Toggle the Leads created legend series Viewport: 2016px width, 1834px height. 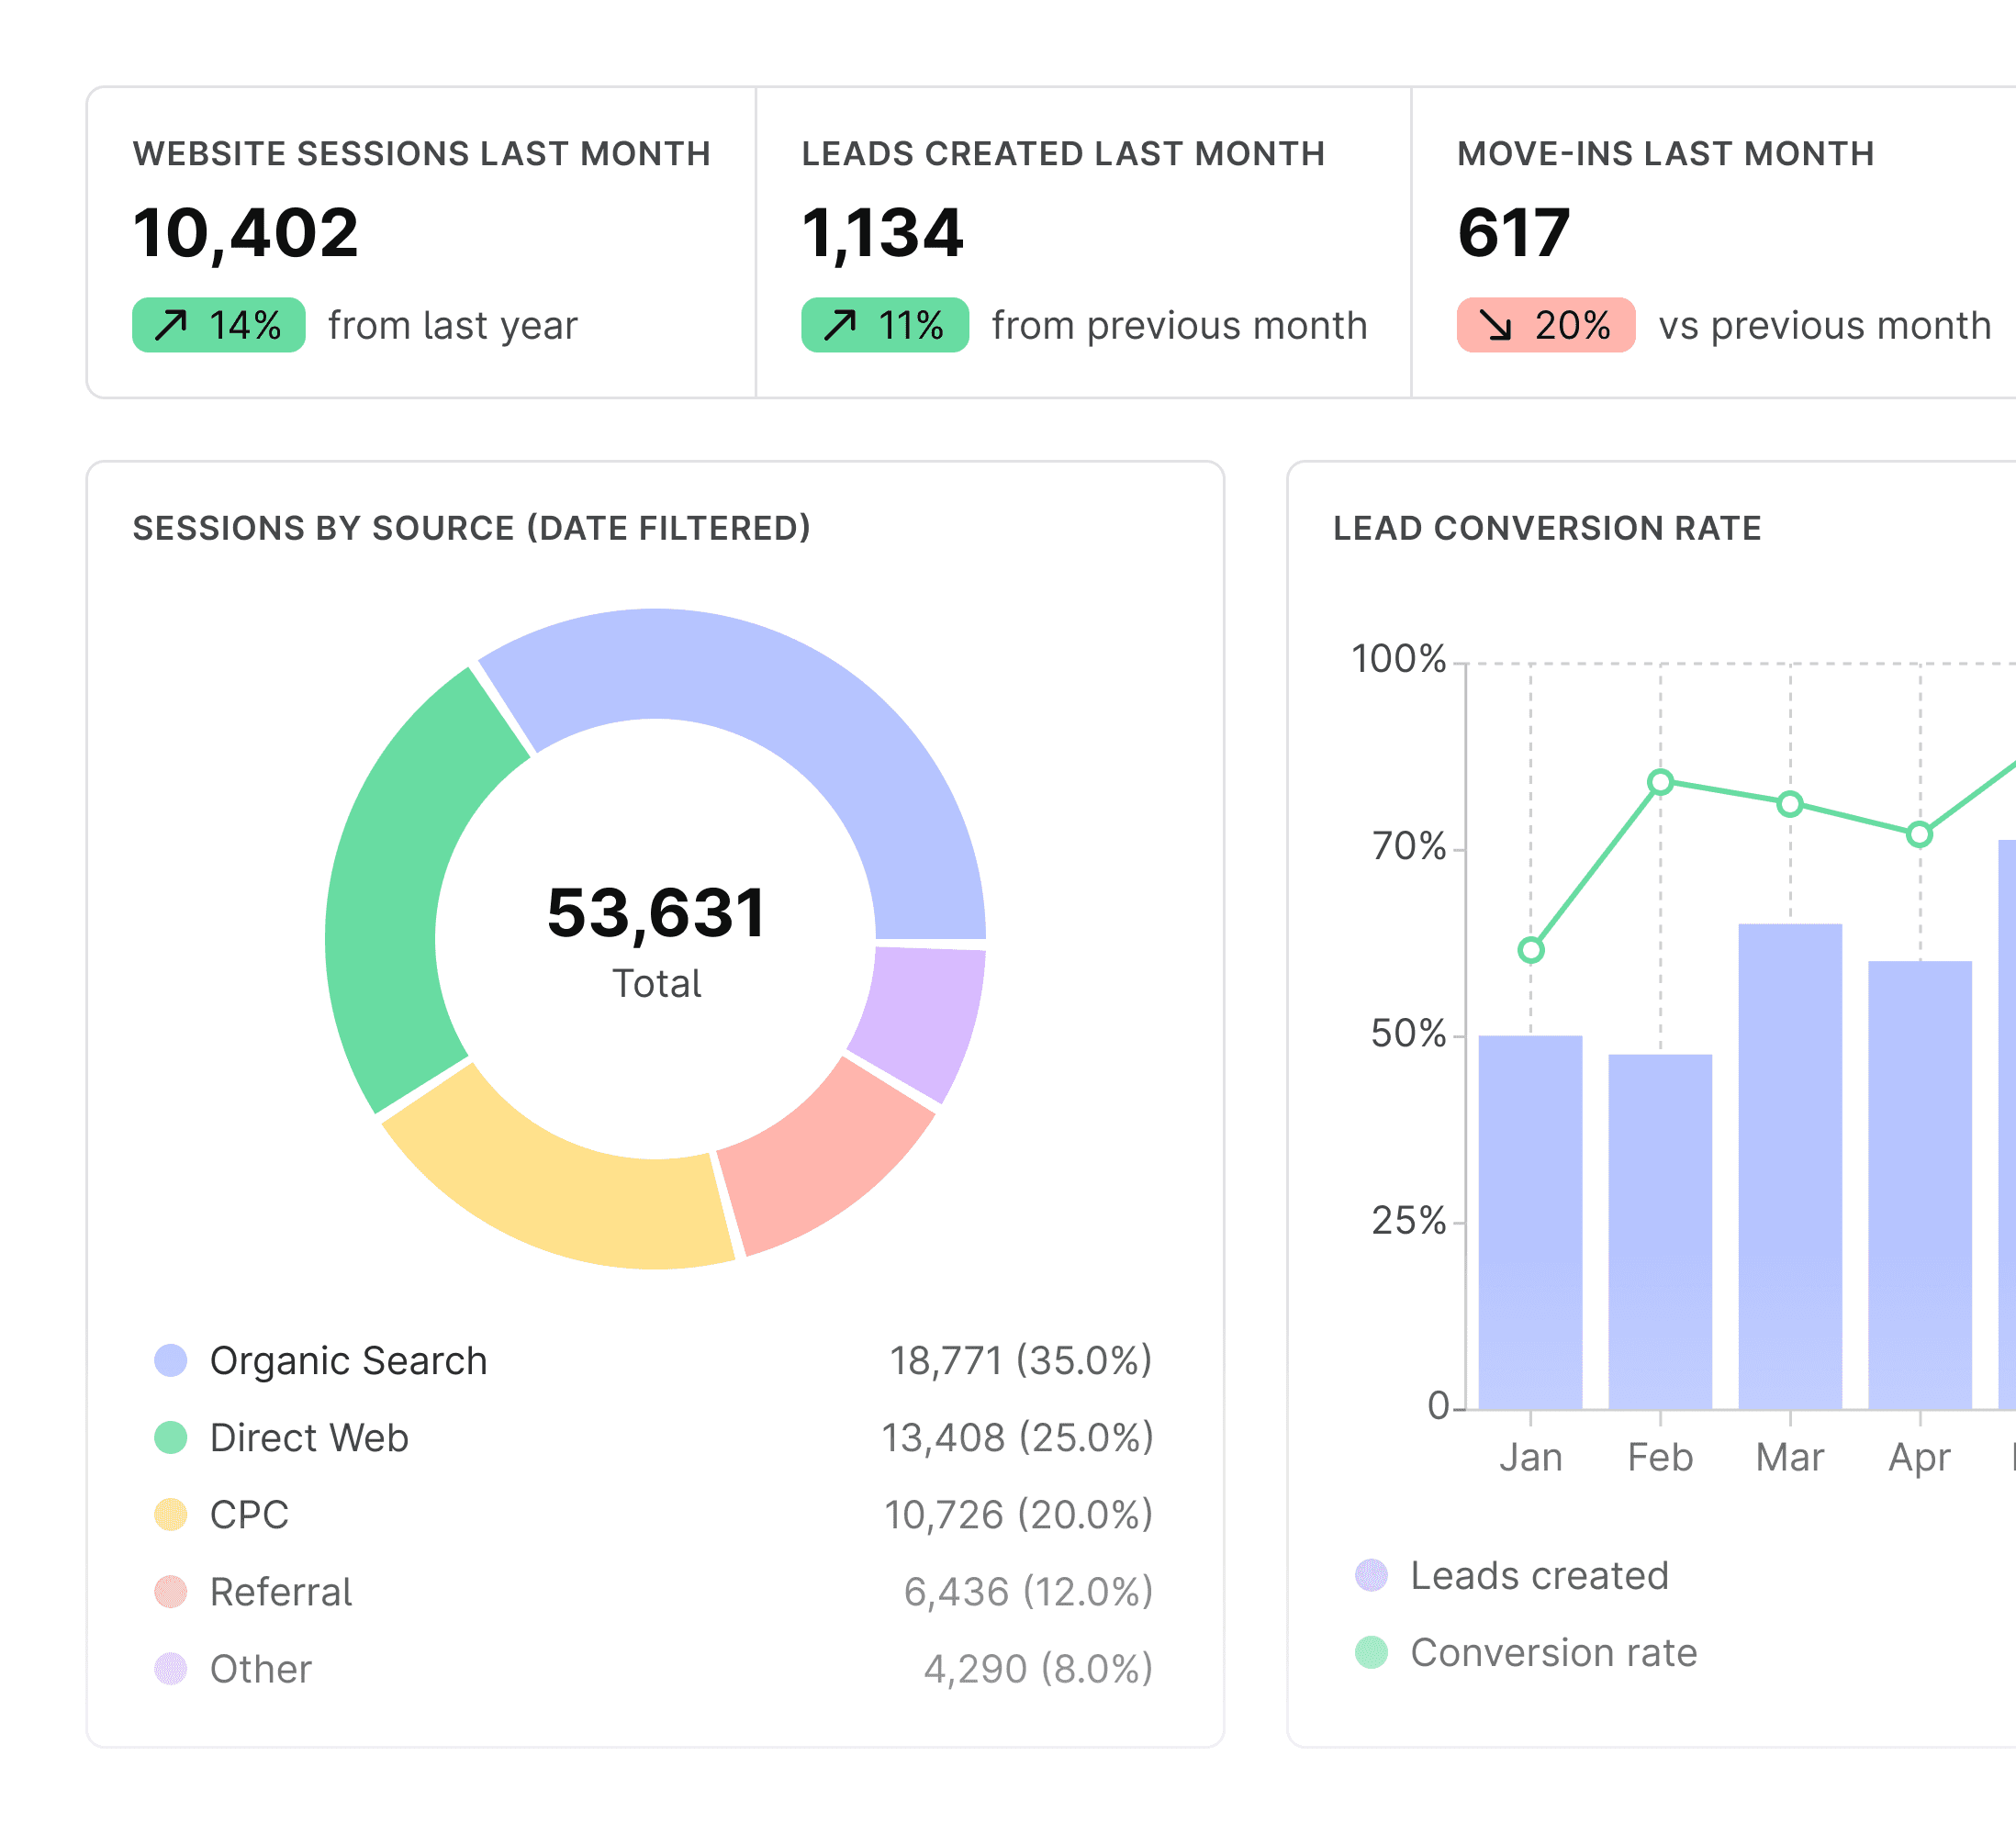tap(1538, 1575)
